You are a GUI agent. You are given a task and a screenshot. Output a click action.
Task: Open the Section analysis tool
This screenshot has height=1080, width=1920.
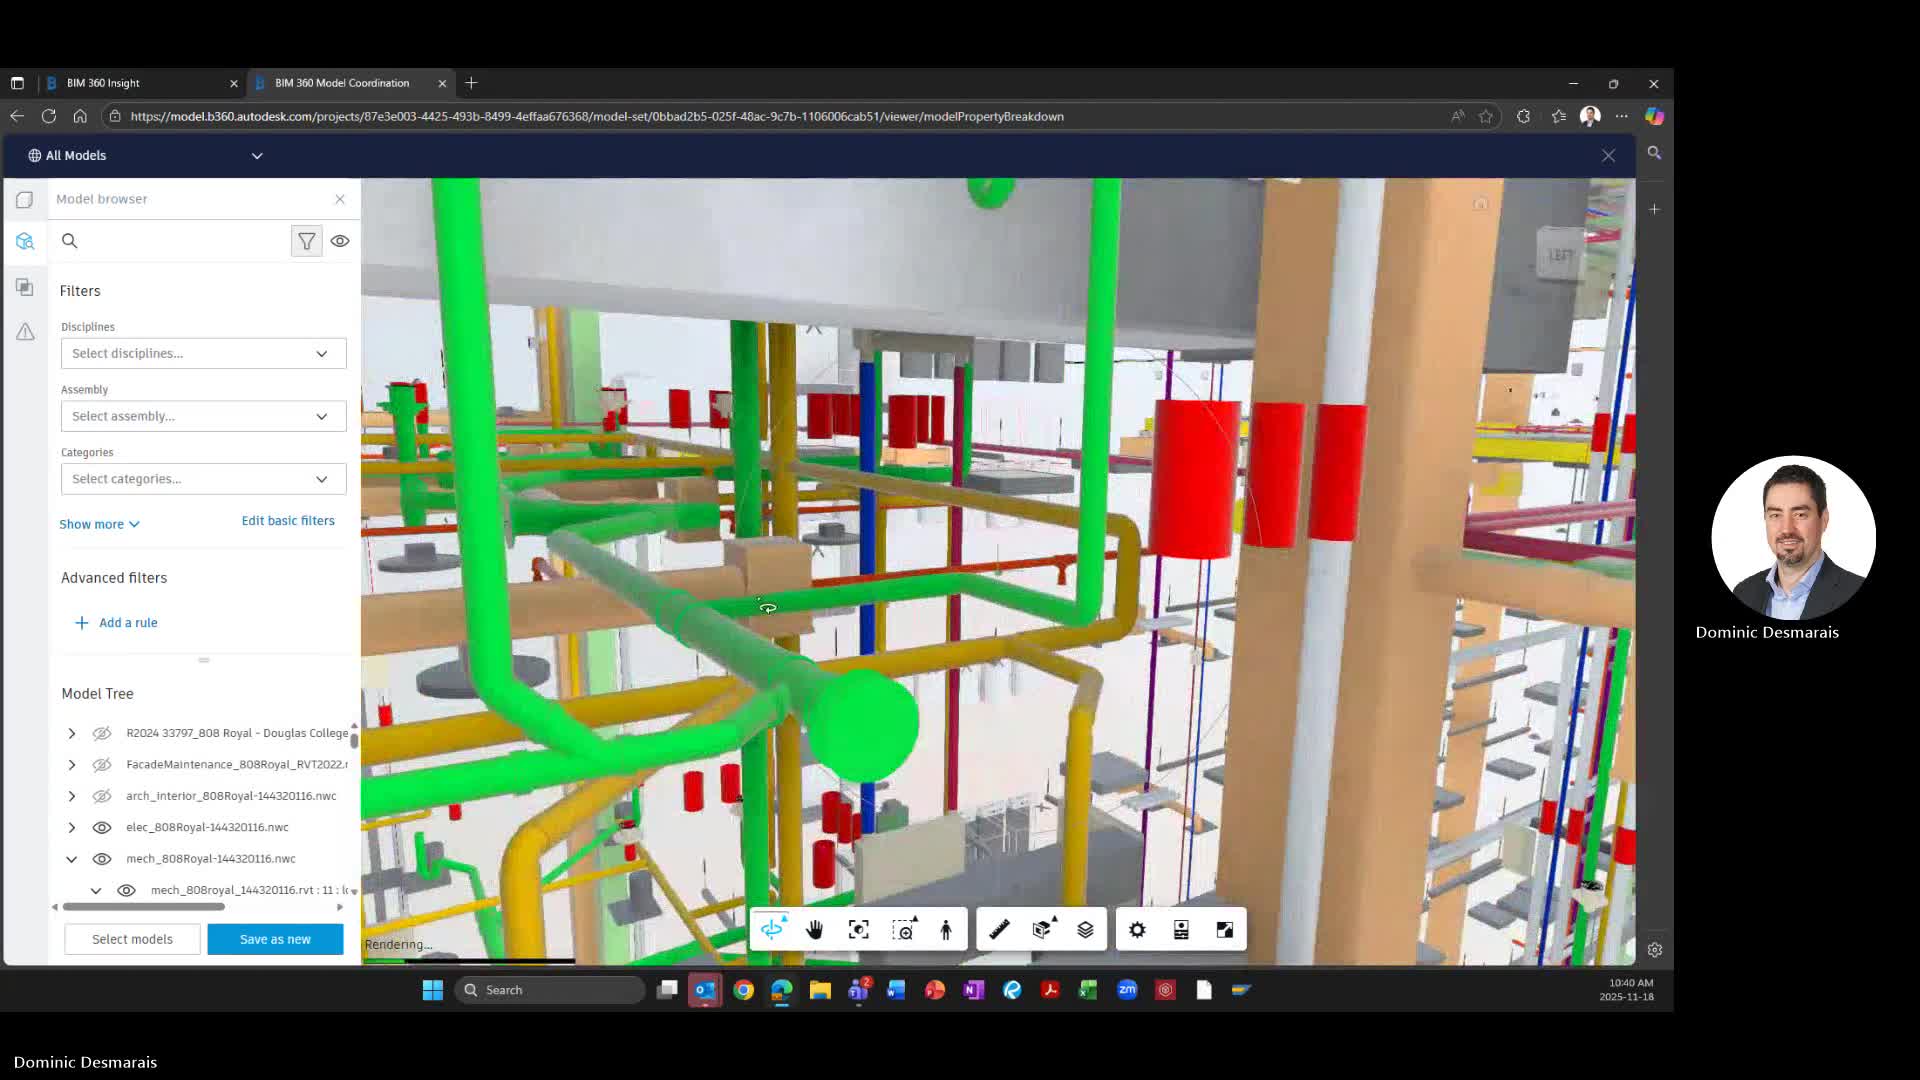[1043, 930]
